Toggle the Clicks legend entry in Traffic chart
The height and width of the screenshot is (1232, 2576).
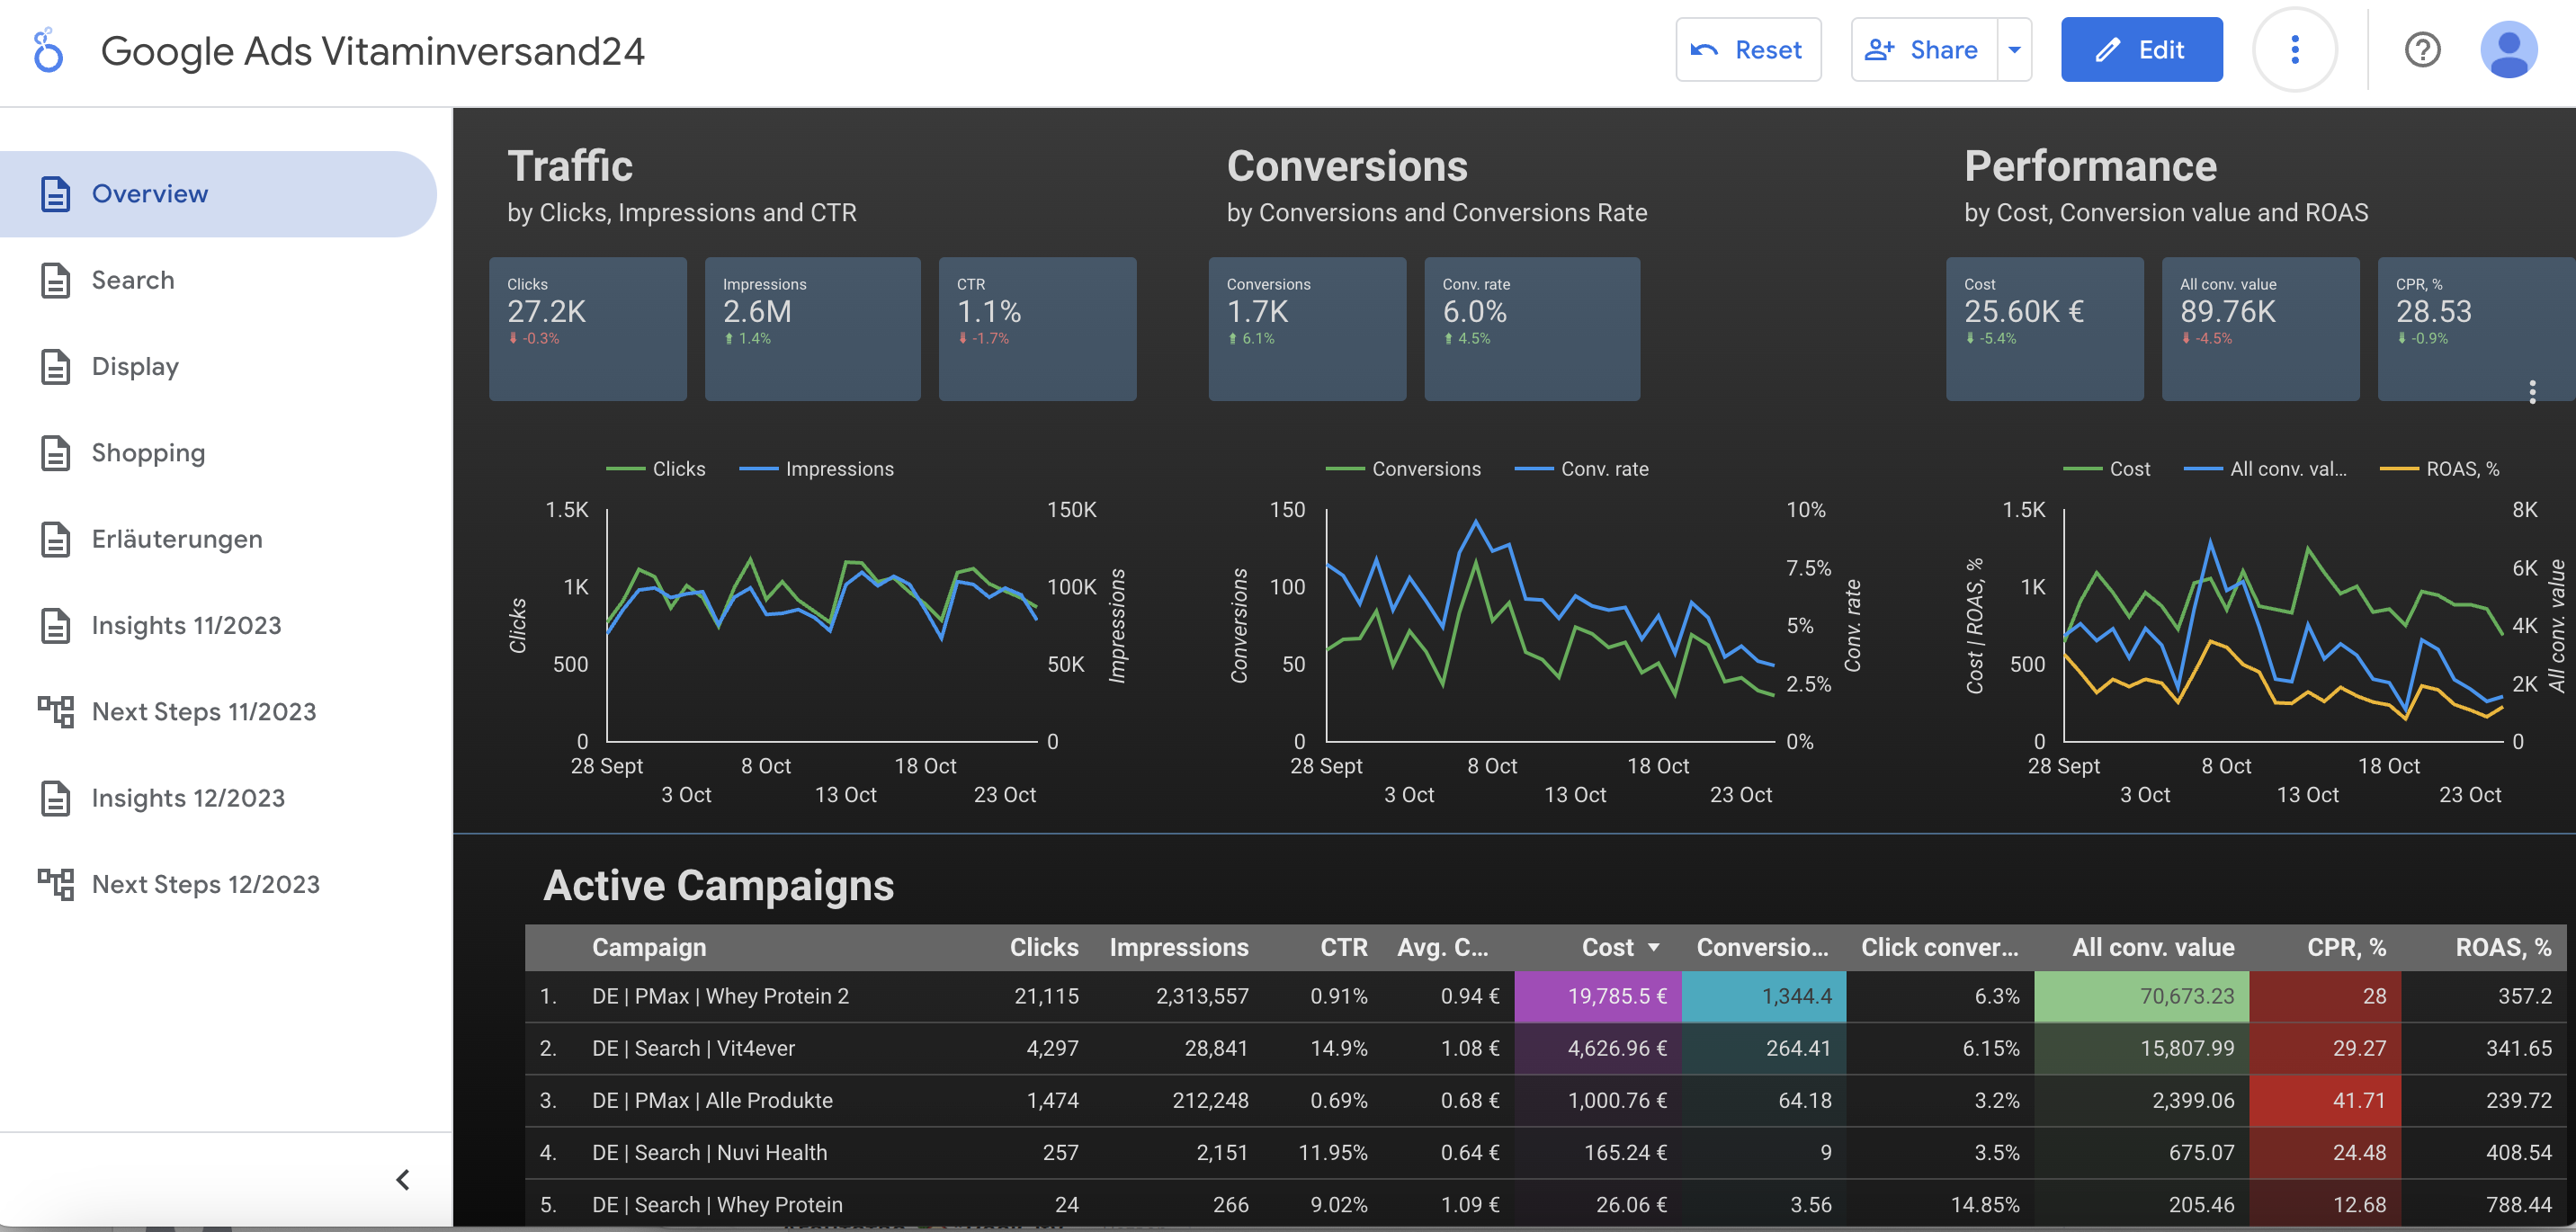point(656,469)
